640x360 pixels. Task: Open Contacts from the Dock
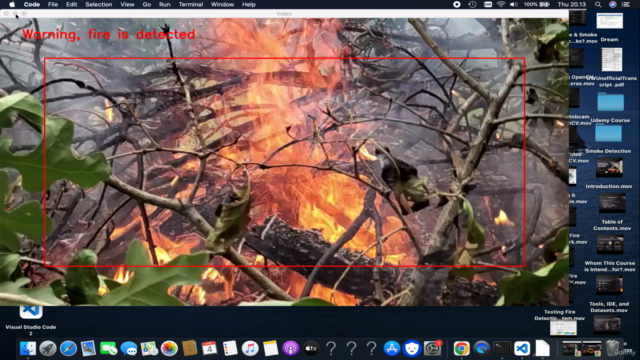[189, 349]
